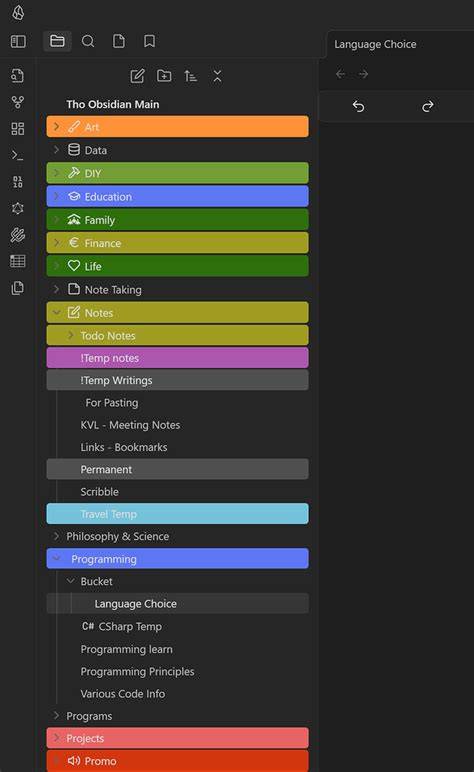Toggle the collapse all folders icon
The image size is (474, 772).
click(x=217, y=76)
